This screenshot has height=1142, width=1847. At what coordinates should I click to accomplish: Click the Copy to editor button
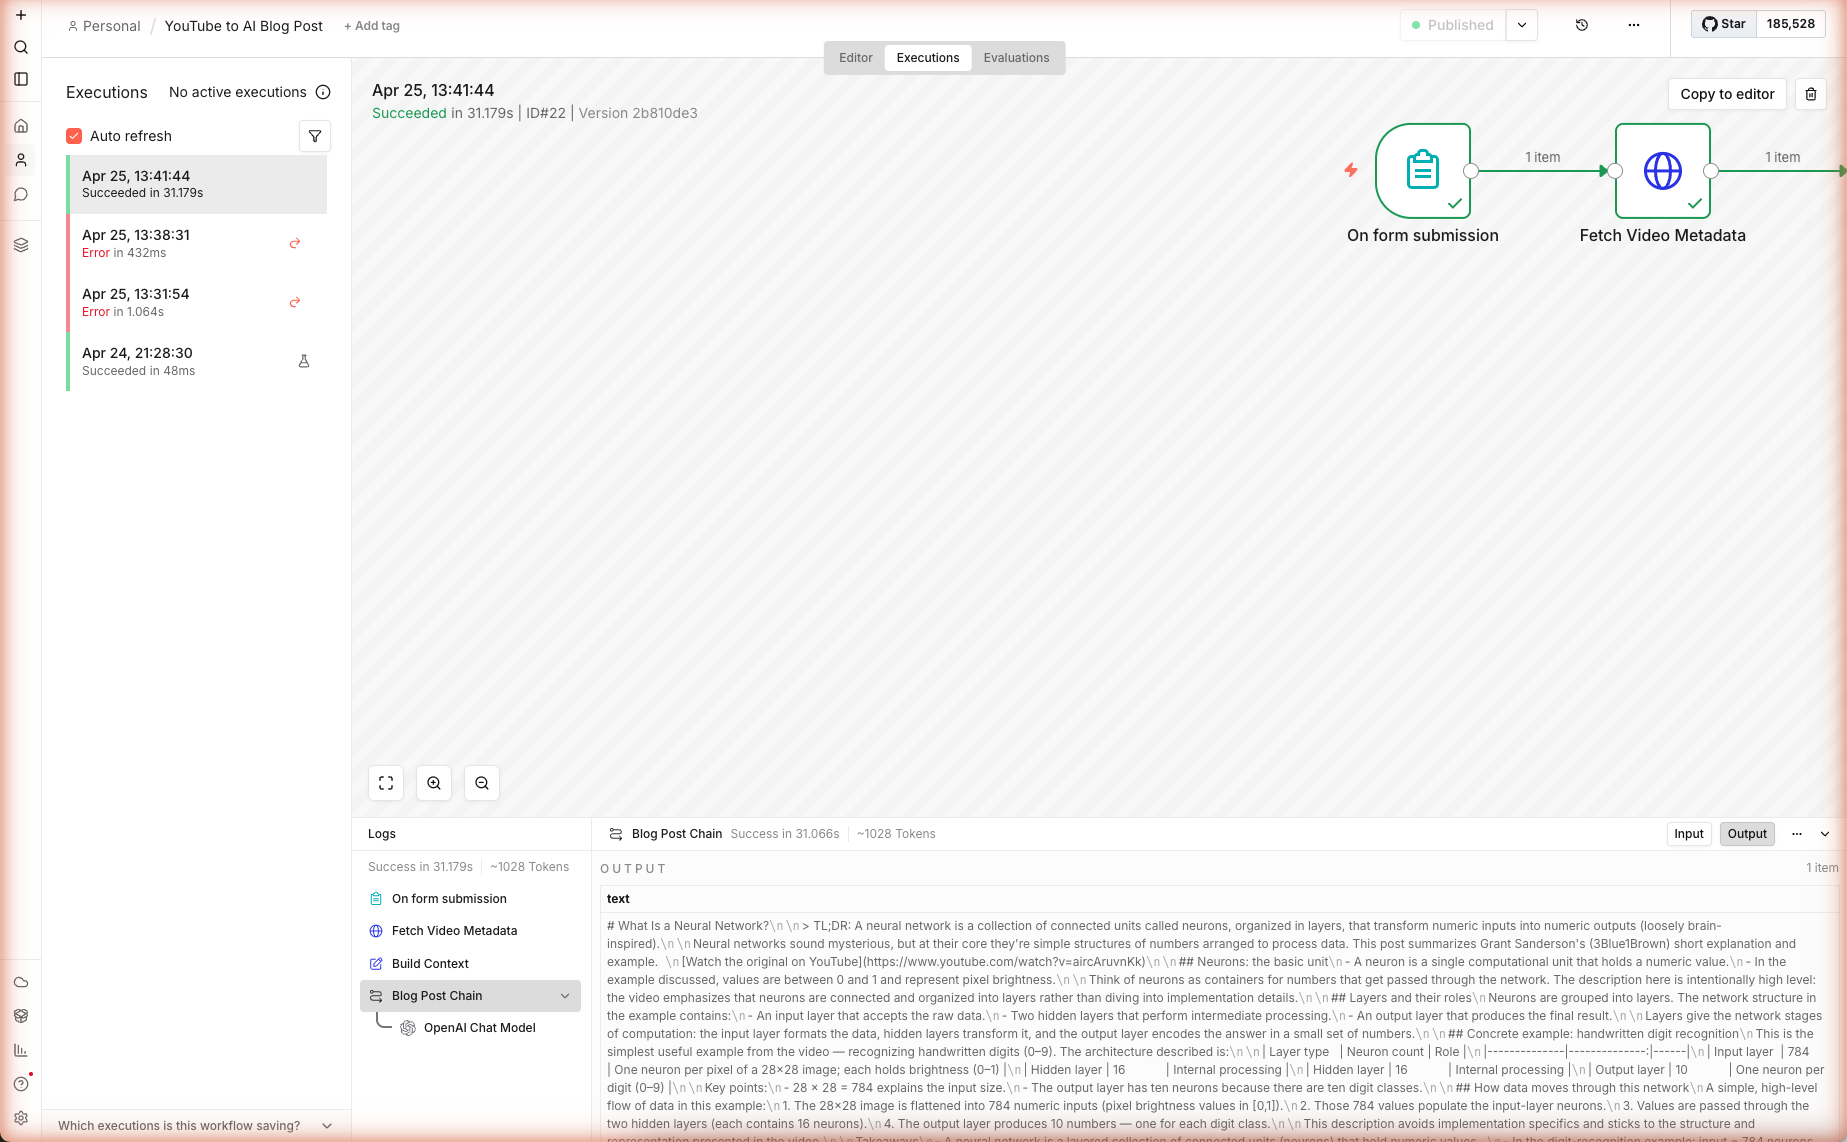click(x=1727, y=94)
